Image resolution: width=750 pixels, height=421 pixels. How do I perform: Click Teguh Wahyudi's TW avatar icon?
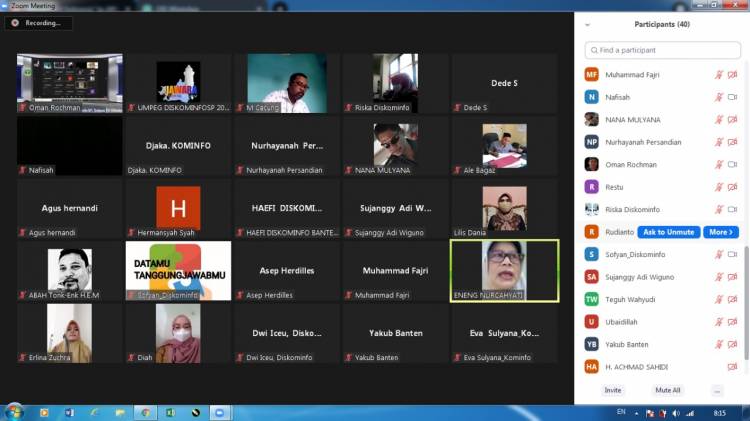tap(592, 299)
